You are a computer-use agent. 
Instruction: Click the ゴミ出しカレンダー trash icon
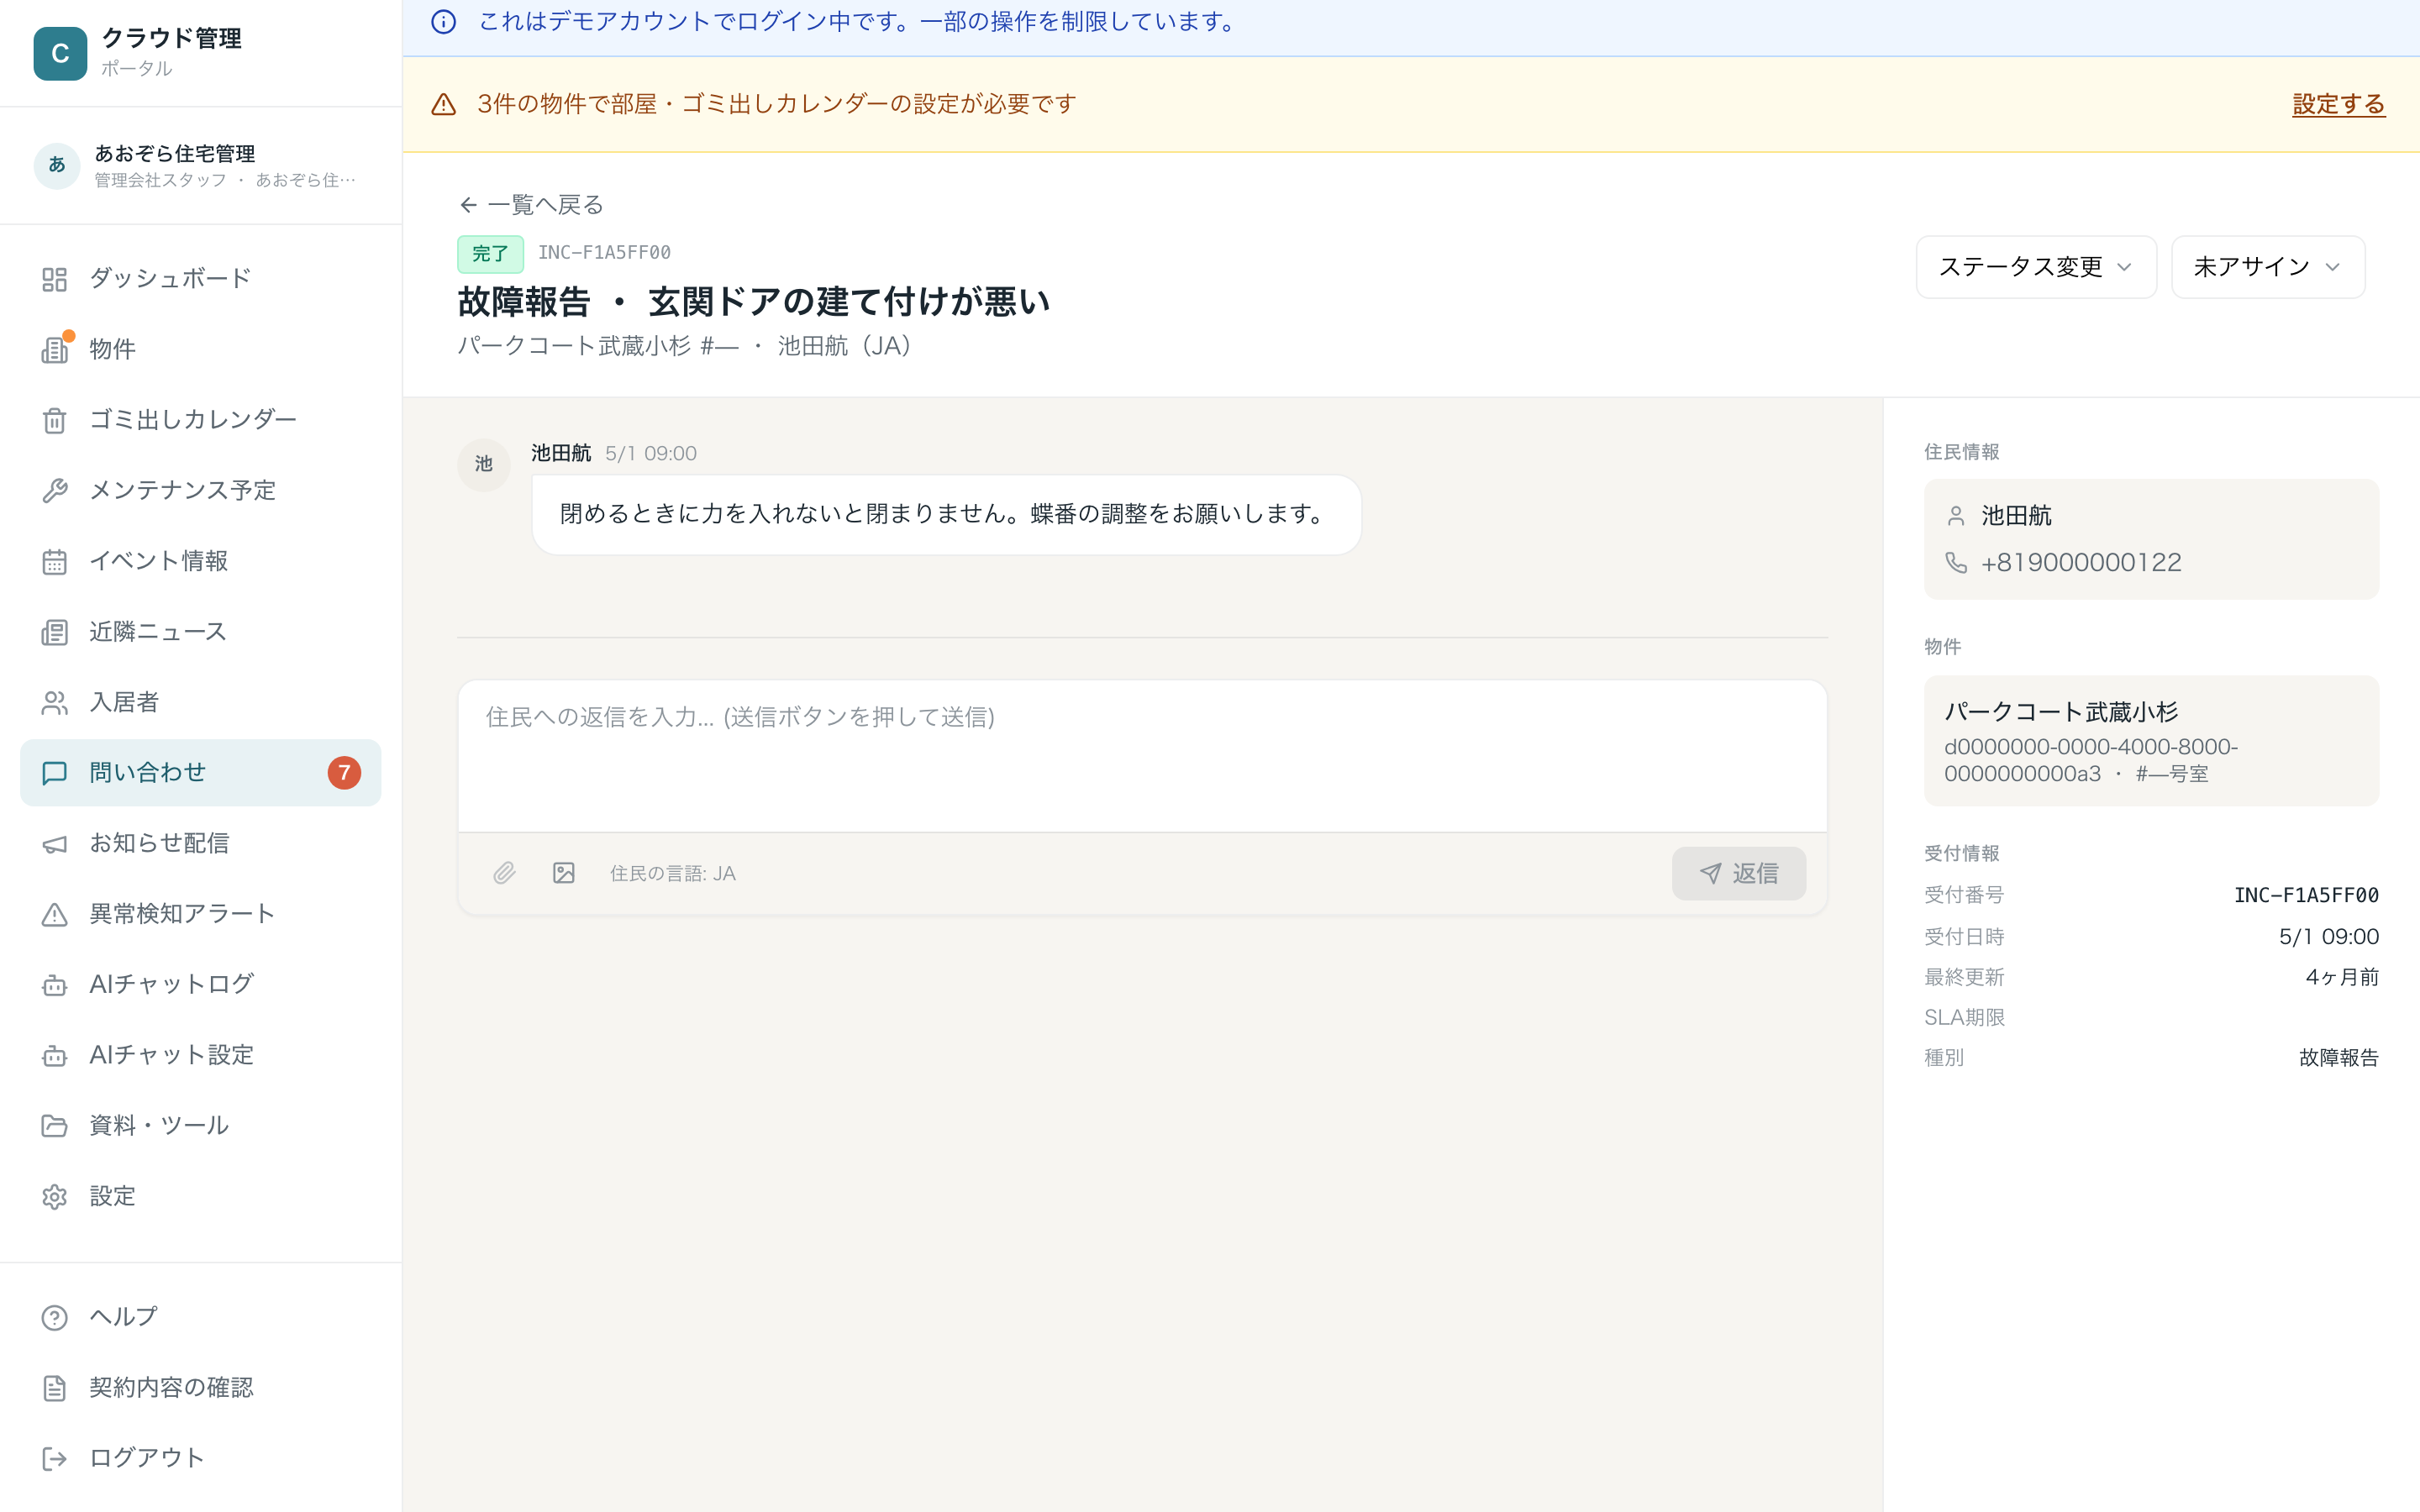[54, 420]
